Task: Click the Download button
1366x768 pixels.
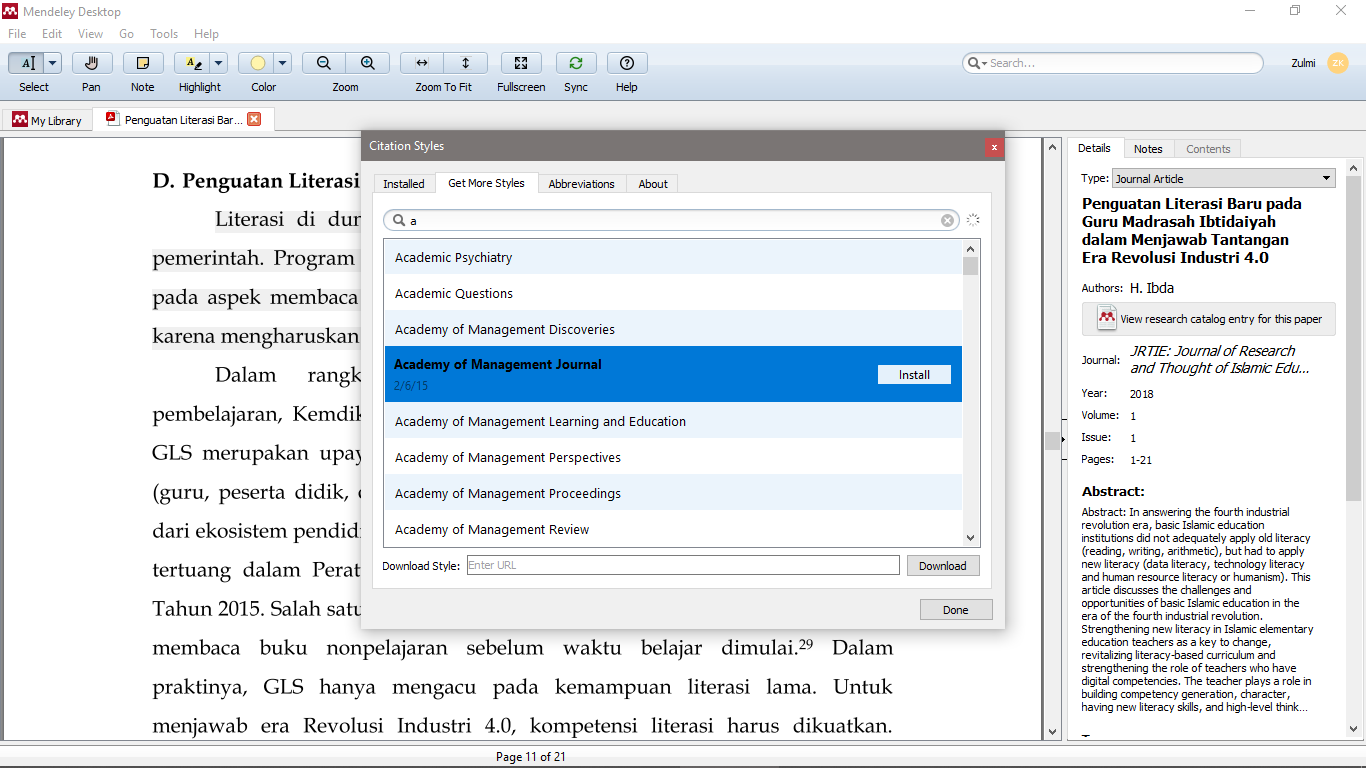Action: (943, 565)
